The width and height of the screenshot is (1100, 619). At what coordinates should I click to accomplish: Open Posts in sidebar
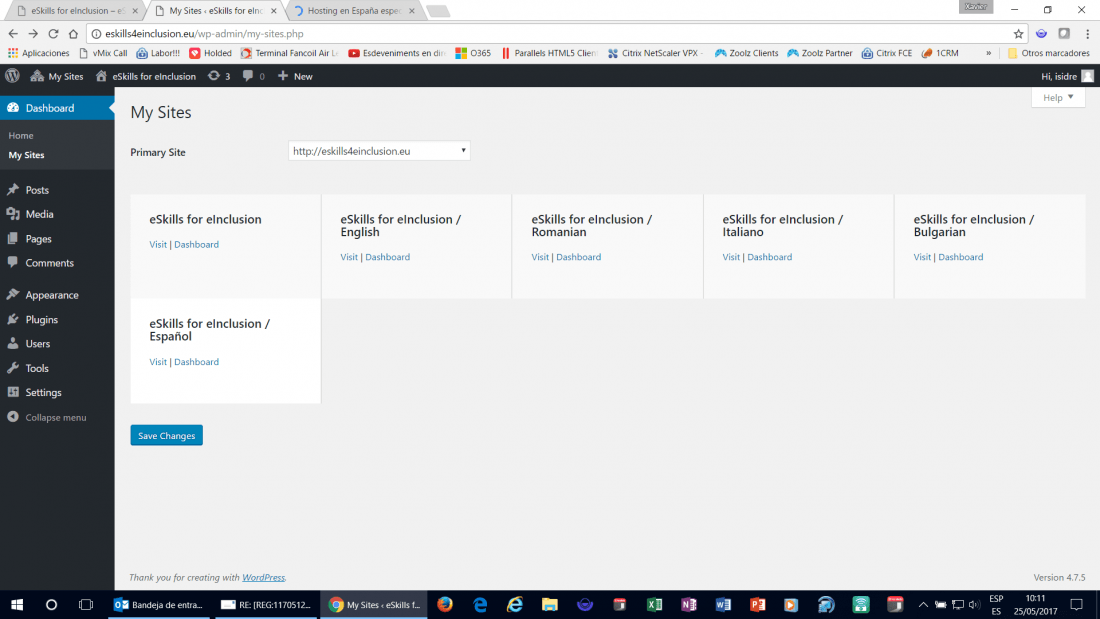pyautogui.click(x=57, y=190)
